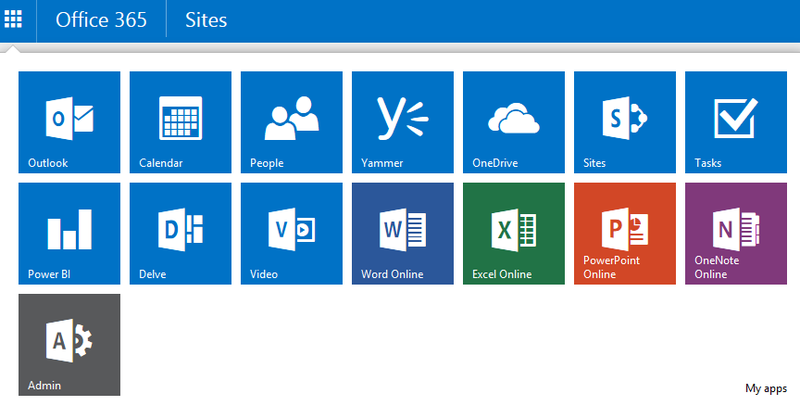Open the Calendar tile
This screenshot has height=406, width=800.
[x=181, y=122]
